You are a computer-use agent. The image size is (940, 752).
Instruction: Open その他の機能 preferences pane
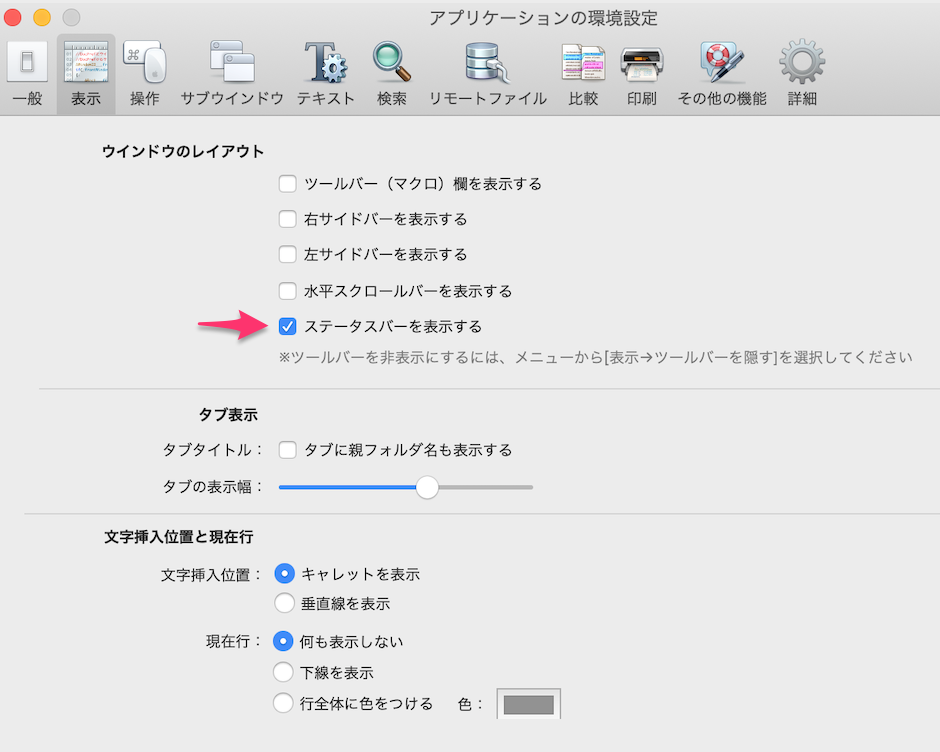722,73
